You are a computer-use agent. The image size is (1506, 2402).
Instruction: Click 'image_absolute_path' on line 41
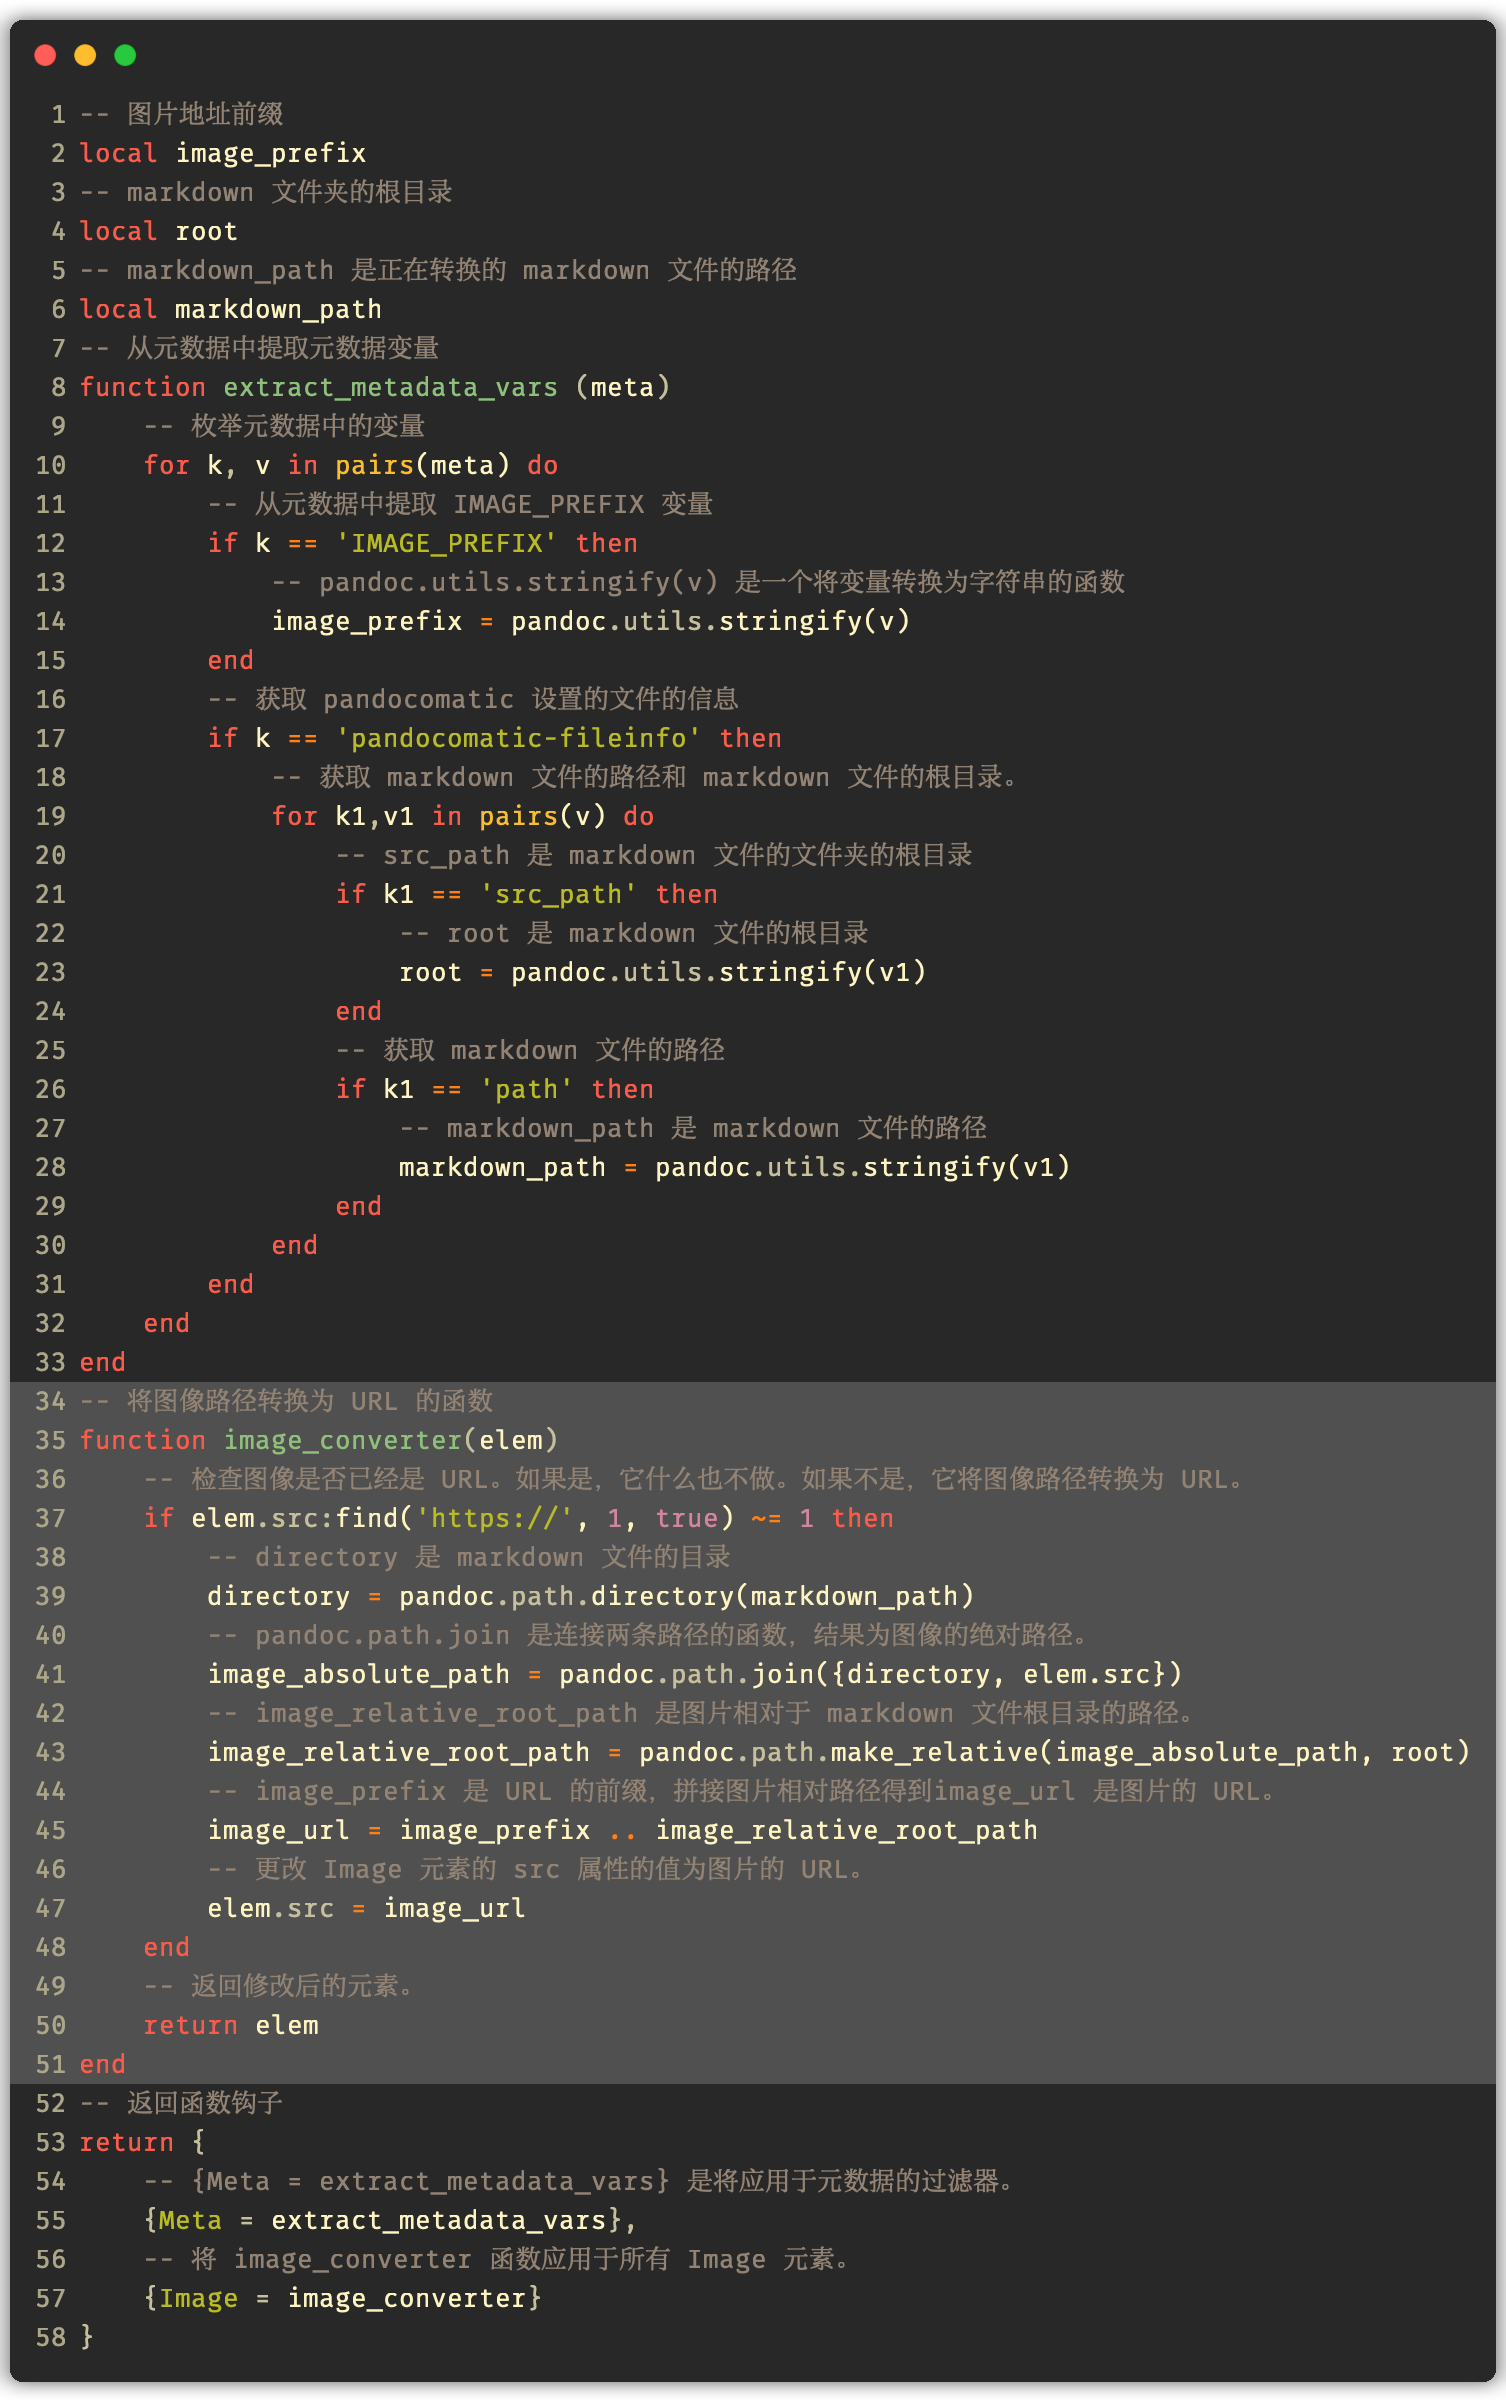click(x=359, y=1674)
